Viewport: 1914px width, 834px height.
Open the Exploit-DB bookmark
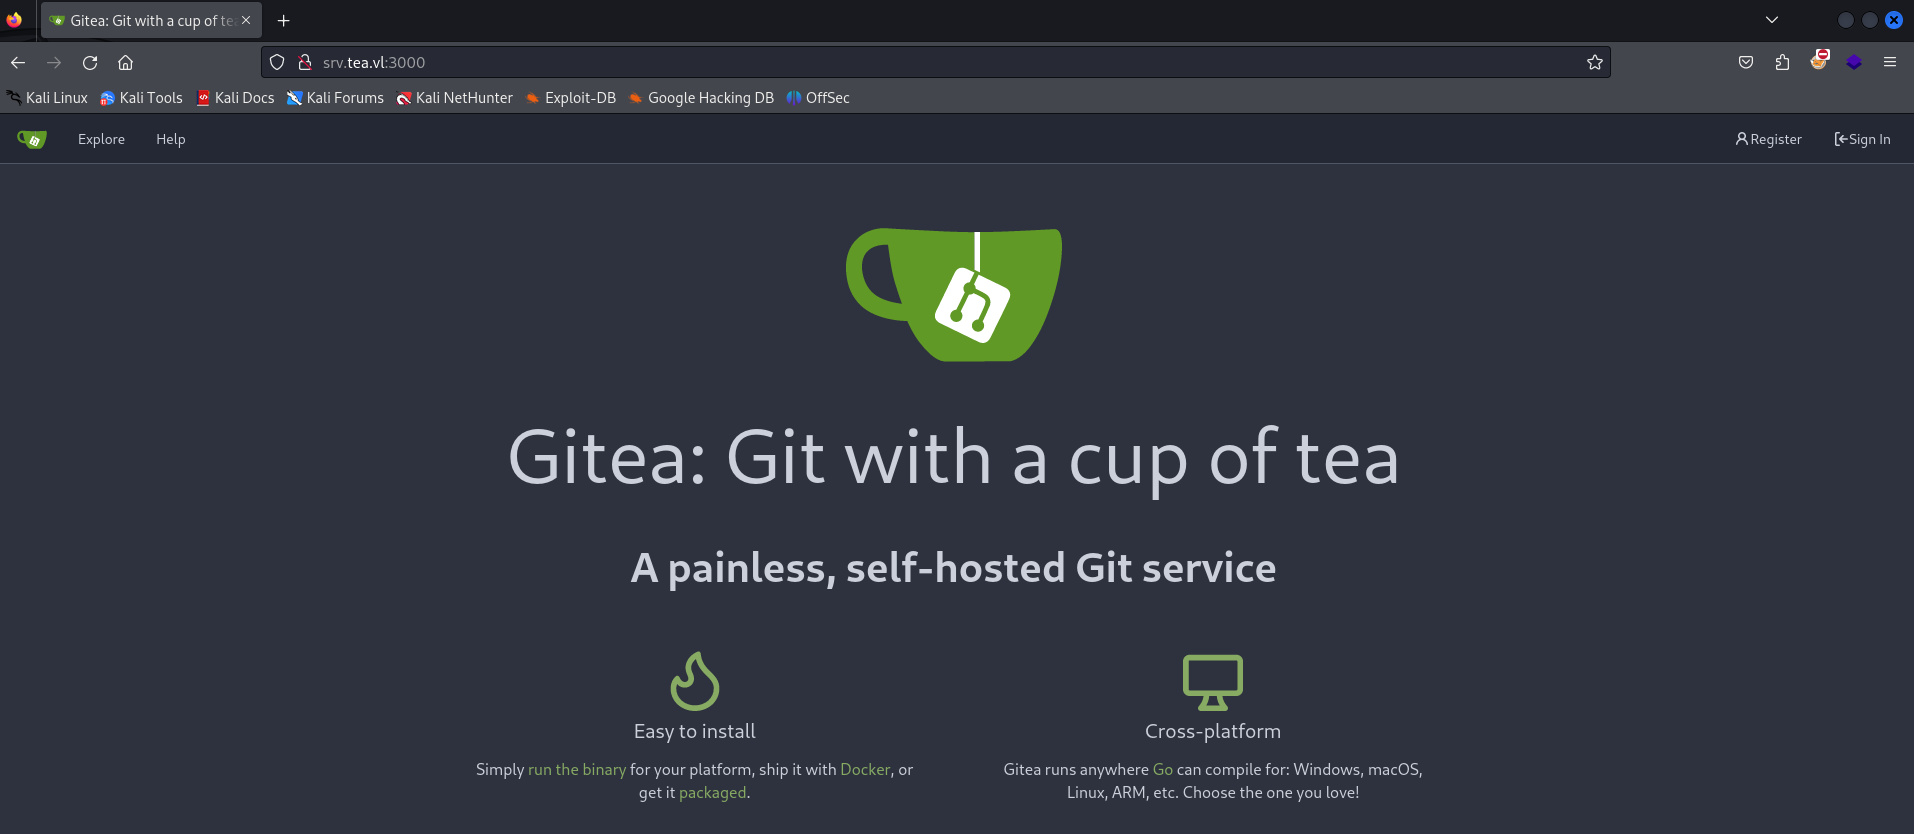tap(571, 98)
